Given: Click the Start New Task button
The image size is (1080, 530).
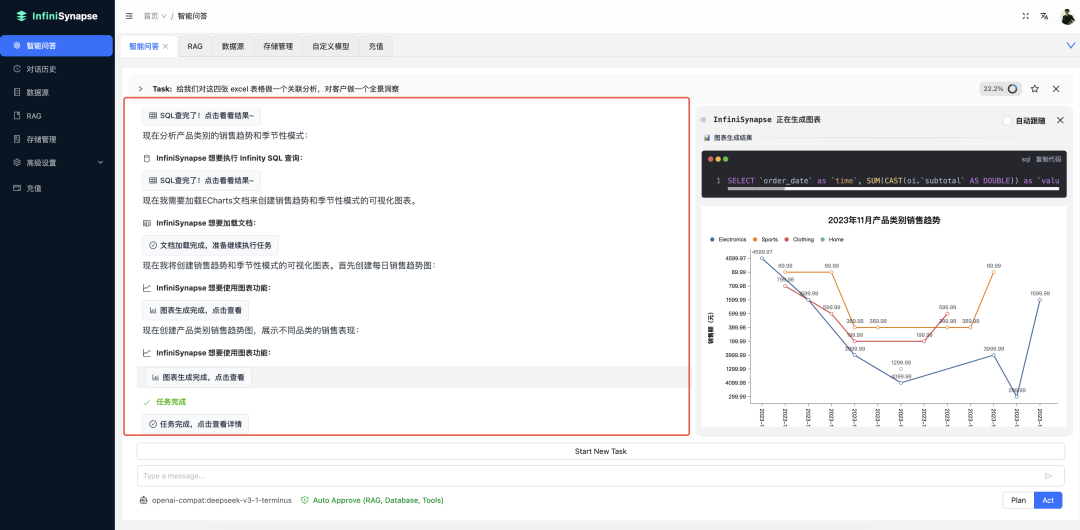Looking at the screenshot, I should [x=601, y=451].
